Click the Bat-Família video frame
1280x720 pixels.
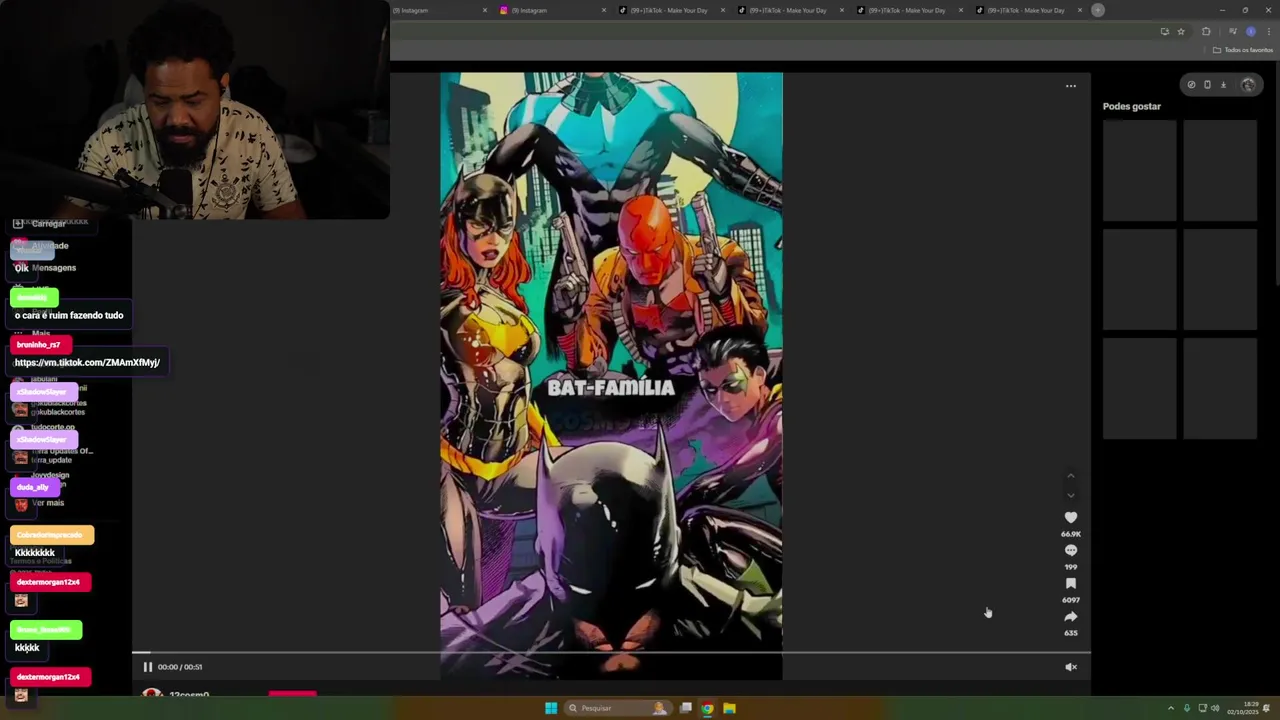coord(611,375)
